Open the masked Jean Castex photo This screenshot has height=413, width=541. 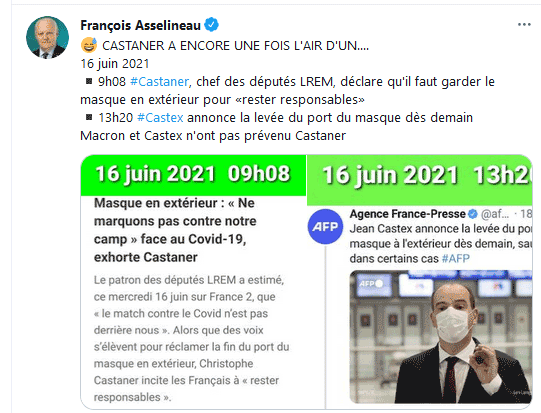[441, 337]
